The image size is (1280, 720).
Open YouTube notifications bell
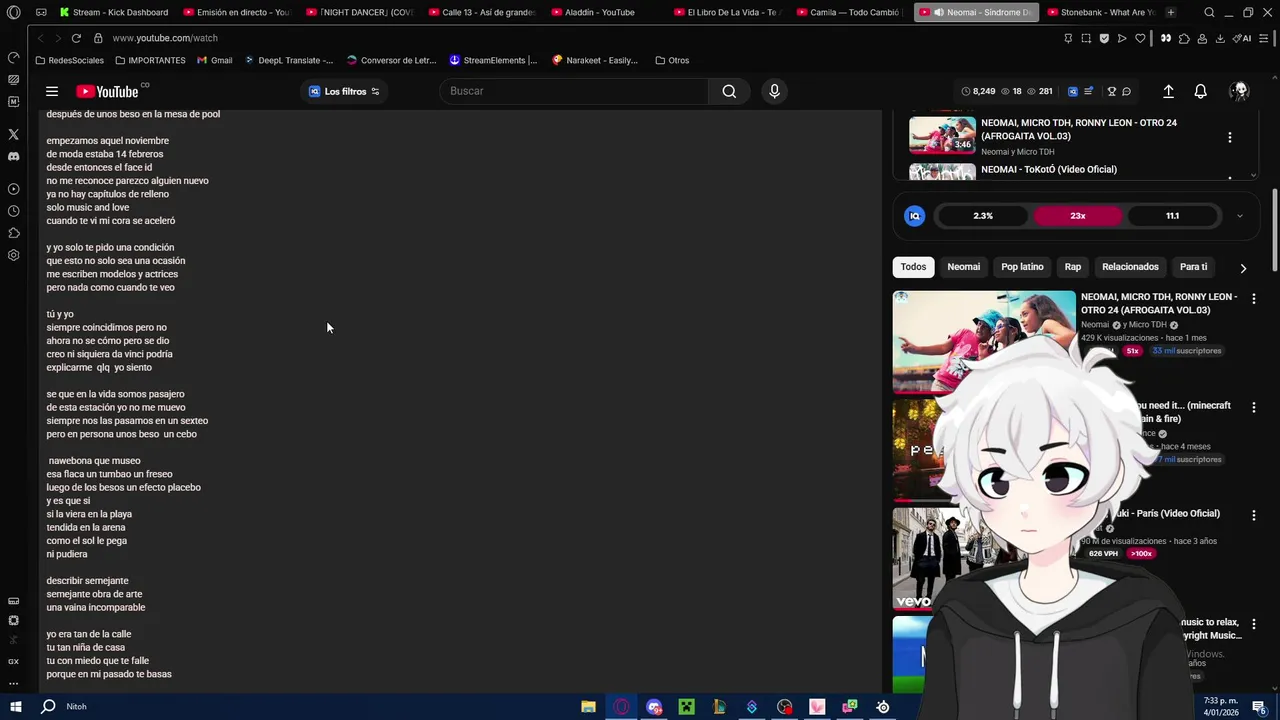click(x=1200, y=91)
